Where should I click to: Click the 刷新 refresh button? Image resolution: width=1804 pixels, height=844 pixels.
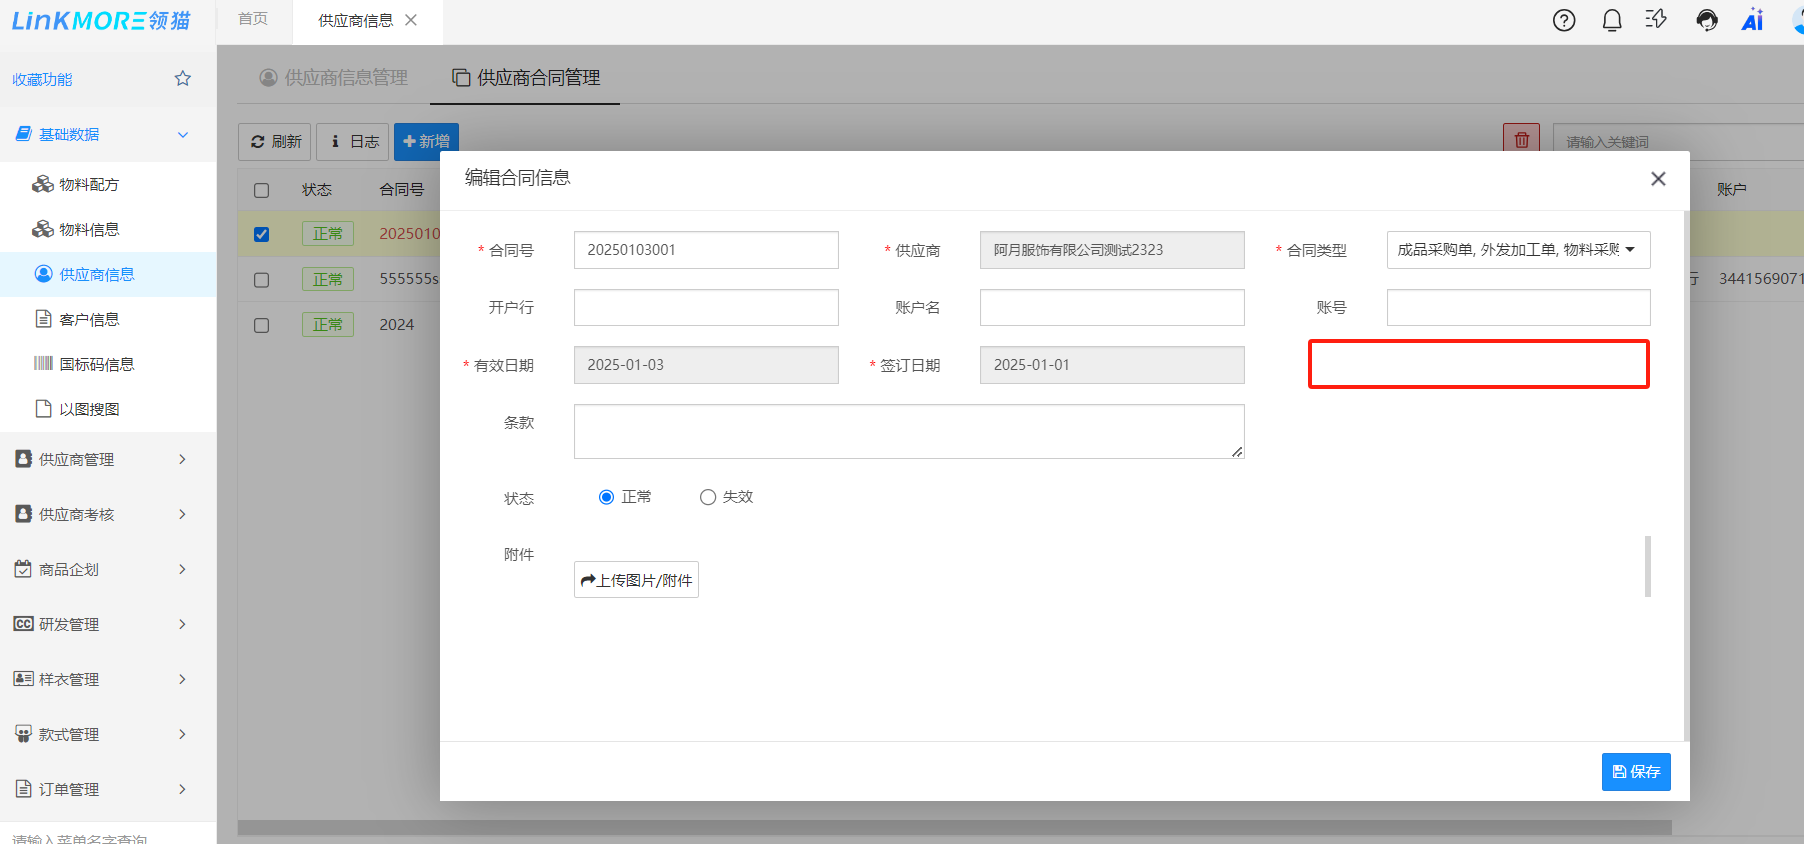pyautogui.click(x=275, y=142)
